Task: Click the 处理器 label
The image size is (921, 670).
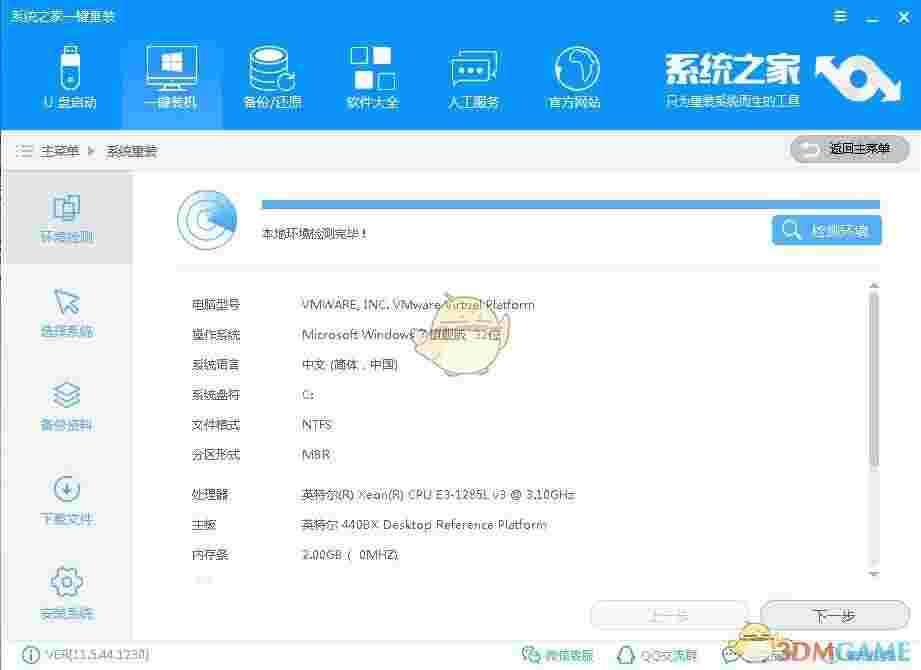Action: pos(210,494)
